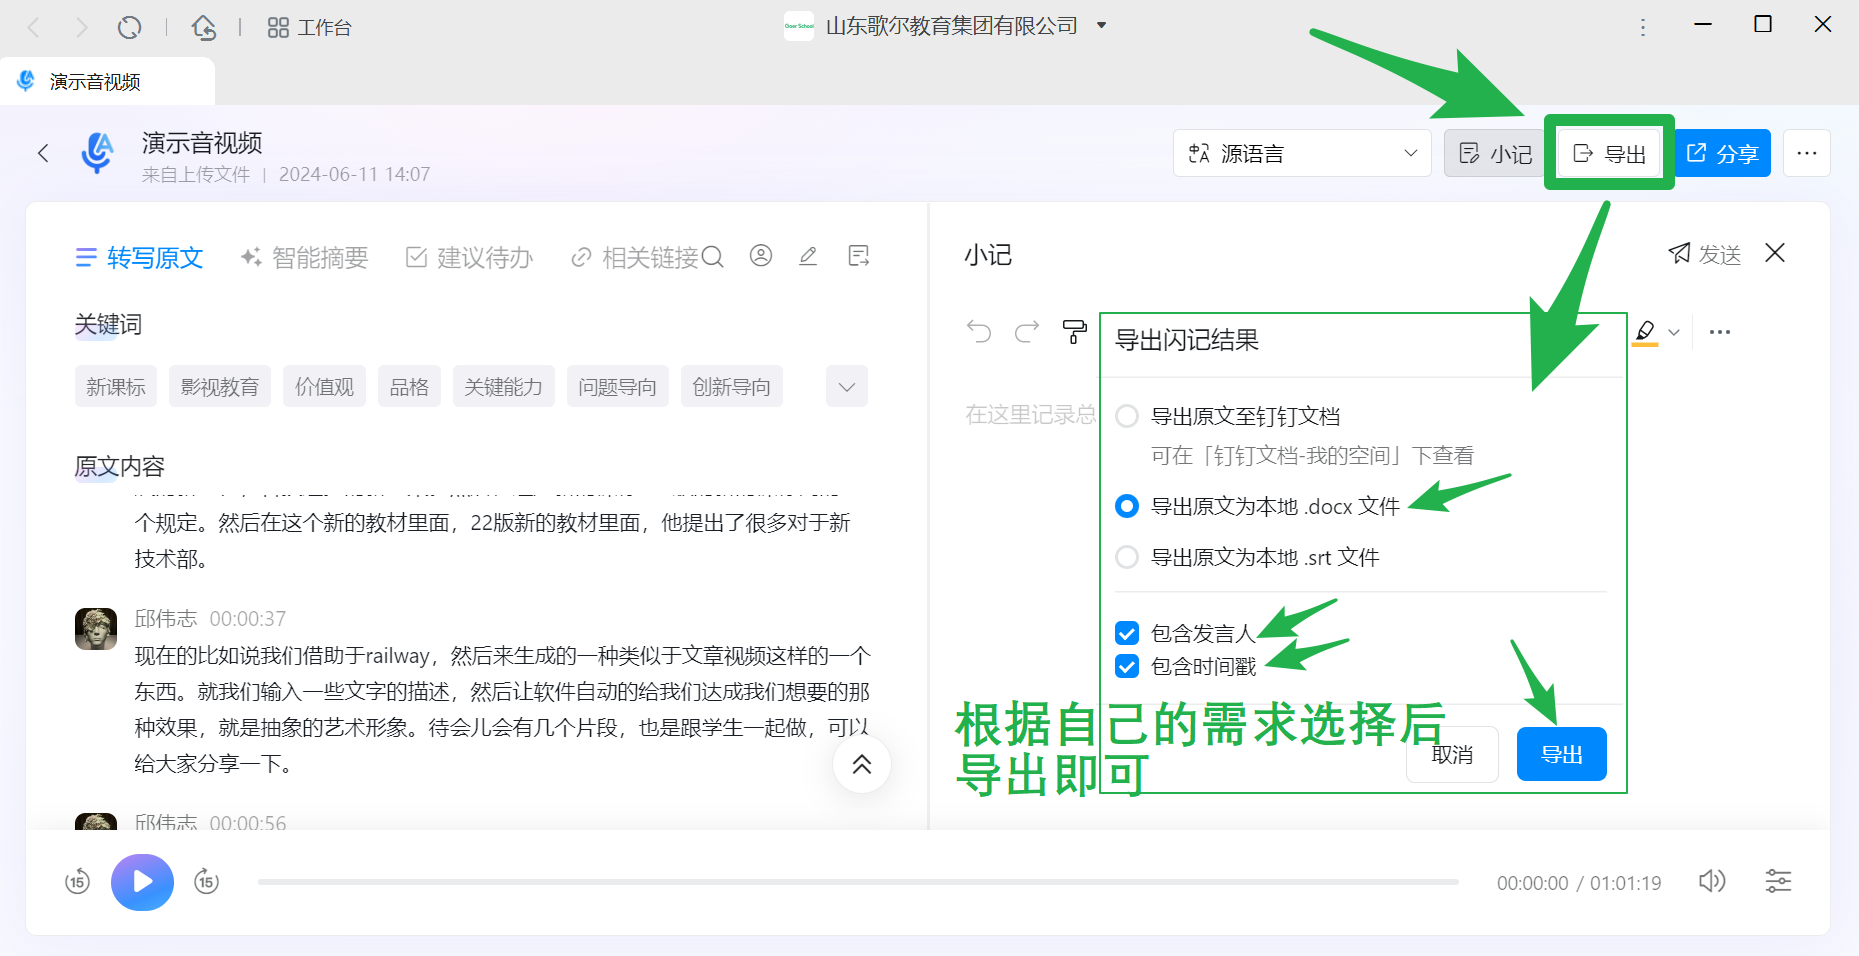Viewport: 1859px width, 956px height.
Task: Open the 工作台 workbench
Action: pyautogui.click(x=309, y=27)
